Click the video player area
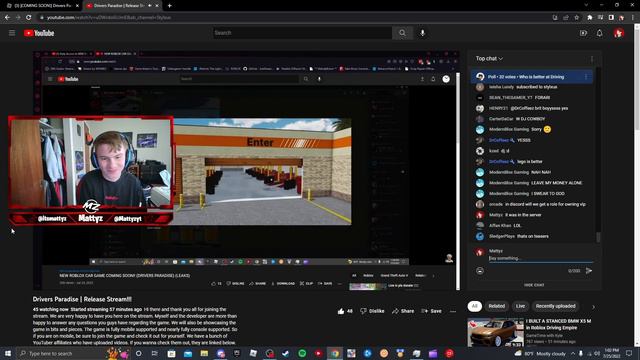The height and width of the screenshot is (360, 640). pos(246,171)
